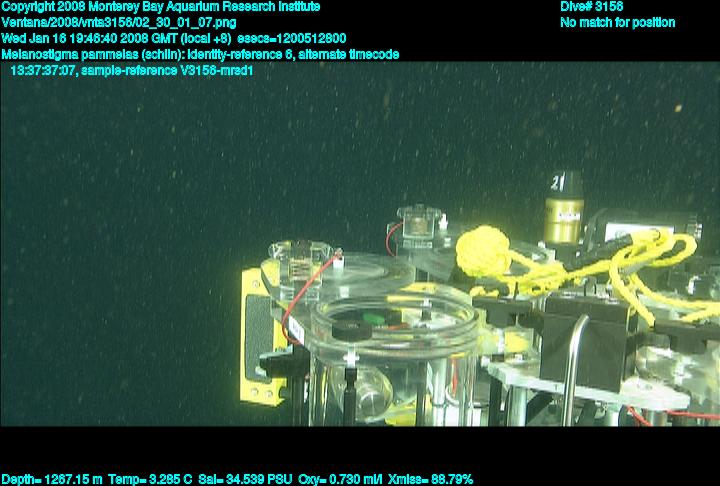Click the 'Dive# 3156' label
This screenshot has height=486, width=720.
(x=591, y=7)
